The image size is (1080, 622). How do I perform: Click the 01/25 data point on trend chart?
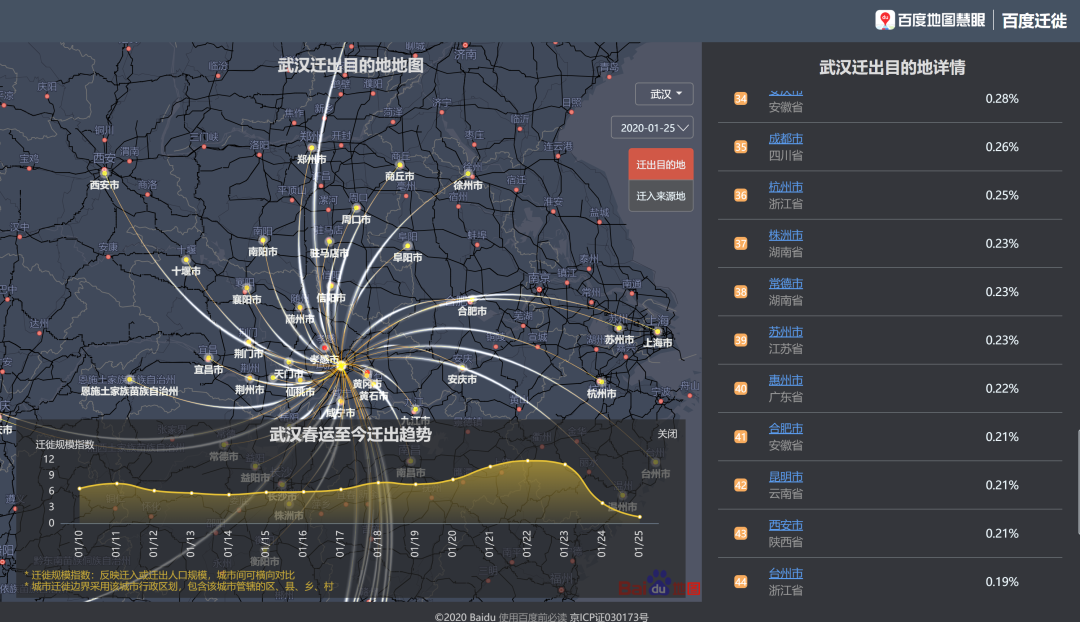click(640, 517)
